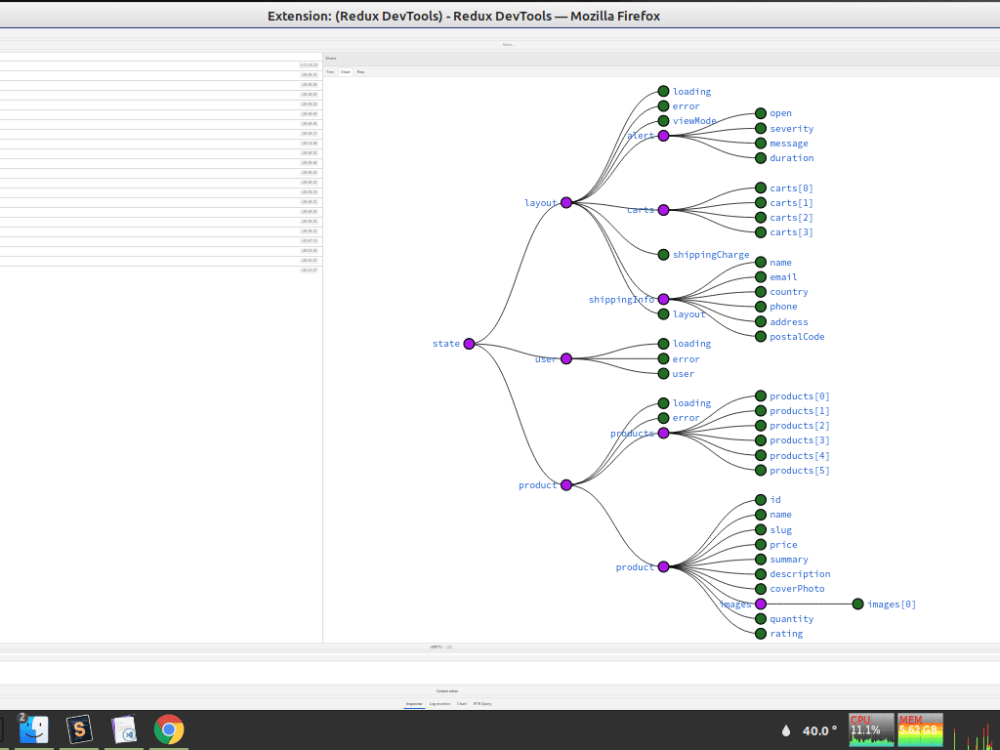Select the description node

pyautogui.click(x=760, y=574)
